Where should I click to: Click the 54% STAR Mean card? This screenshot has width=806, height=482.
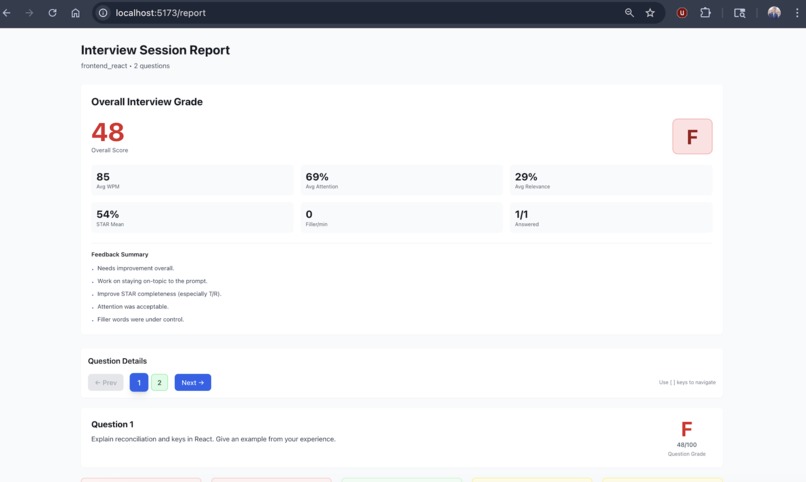pos(192,217)
